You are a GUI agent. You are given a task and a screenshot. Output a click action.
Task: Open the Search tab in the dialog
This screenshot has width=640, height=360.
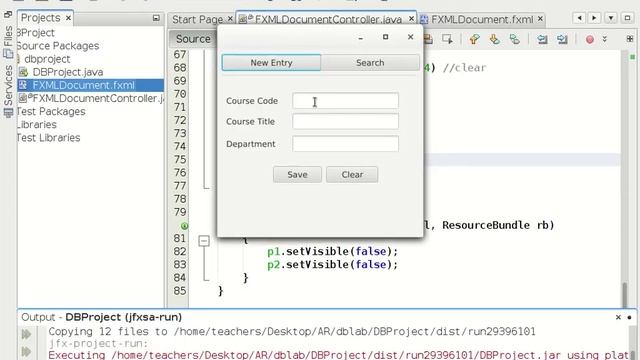(370, 62)
